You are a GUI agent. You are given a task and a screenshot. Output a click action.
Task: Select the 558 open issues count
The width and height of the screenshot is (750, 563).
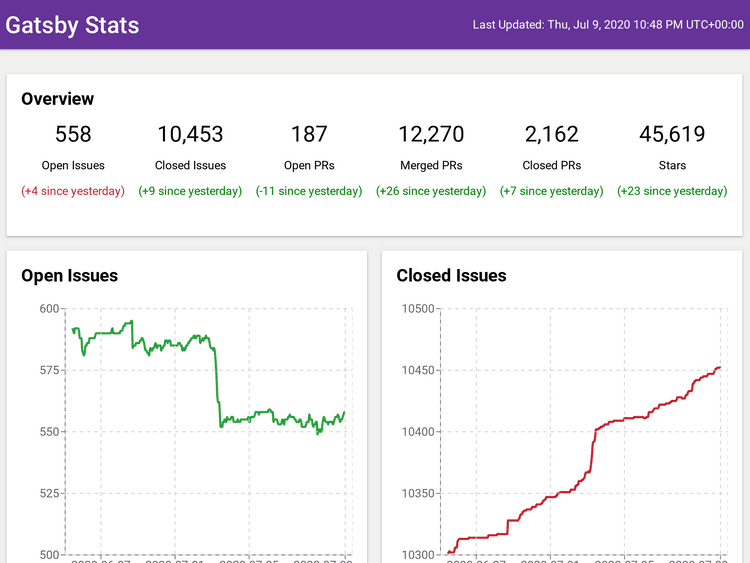[73, 134]
